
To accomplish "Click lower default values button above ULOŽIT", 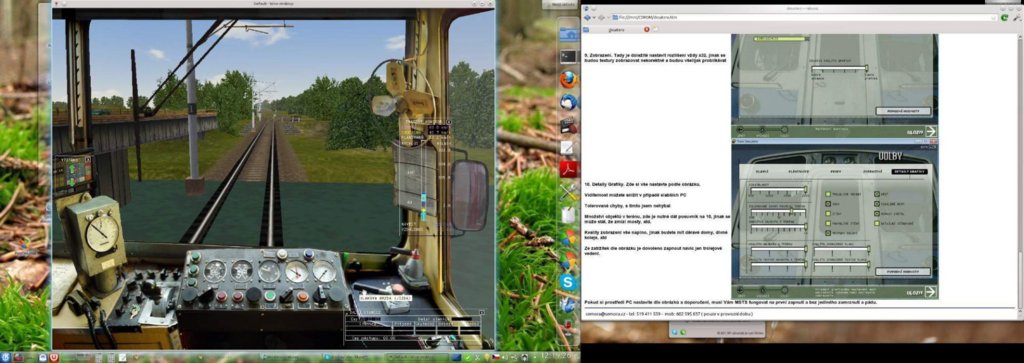I will tap(904, 272).
